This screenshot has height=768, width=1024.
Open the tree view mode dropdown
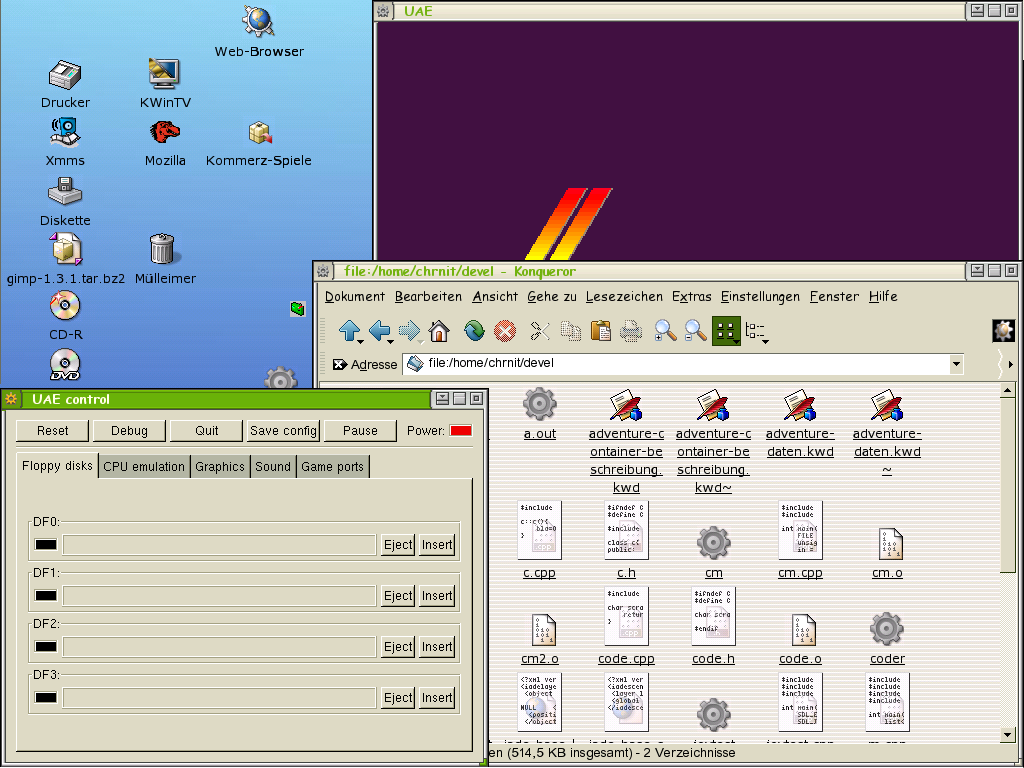pos(757,332)
